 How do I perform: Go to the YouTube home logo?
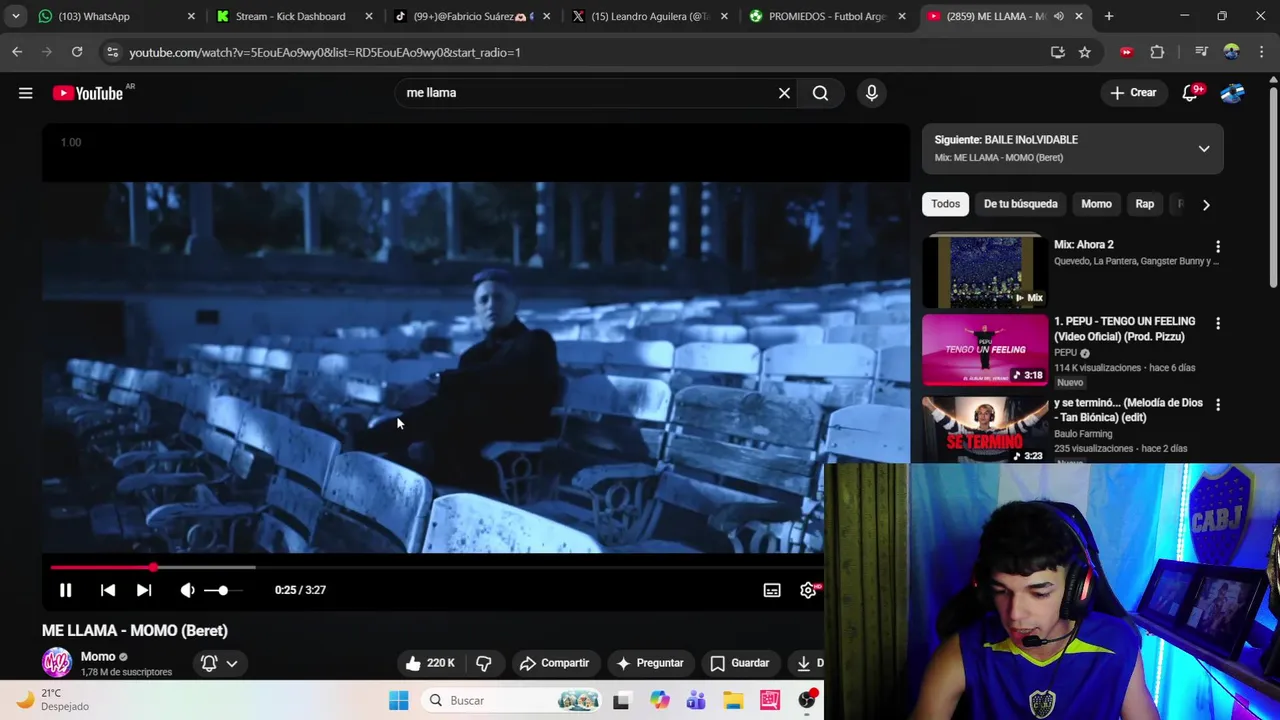88,93
